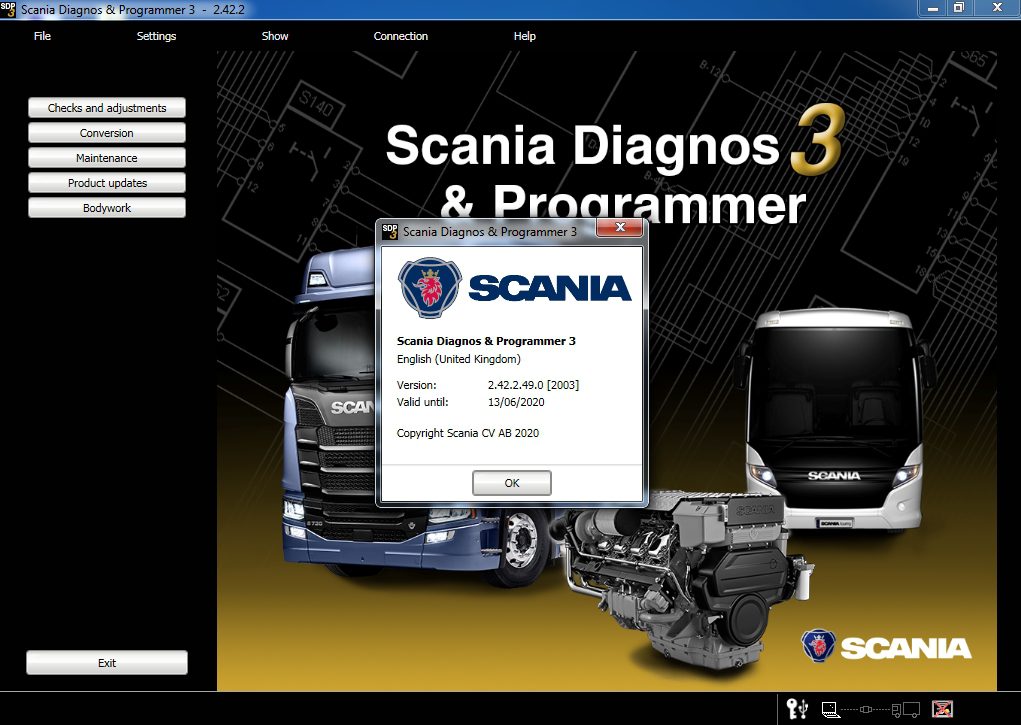Exit the application via the Exit button

tap(106, 662)
